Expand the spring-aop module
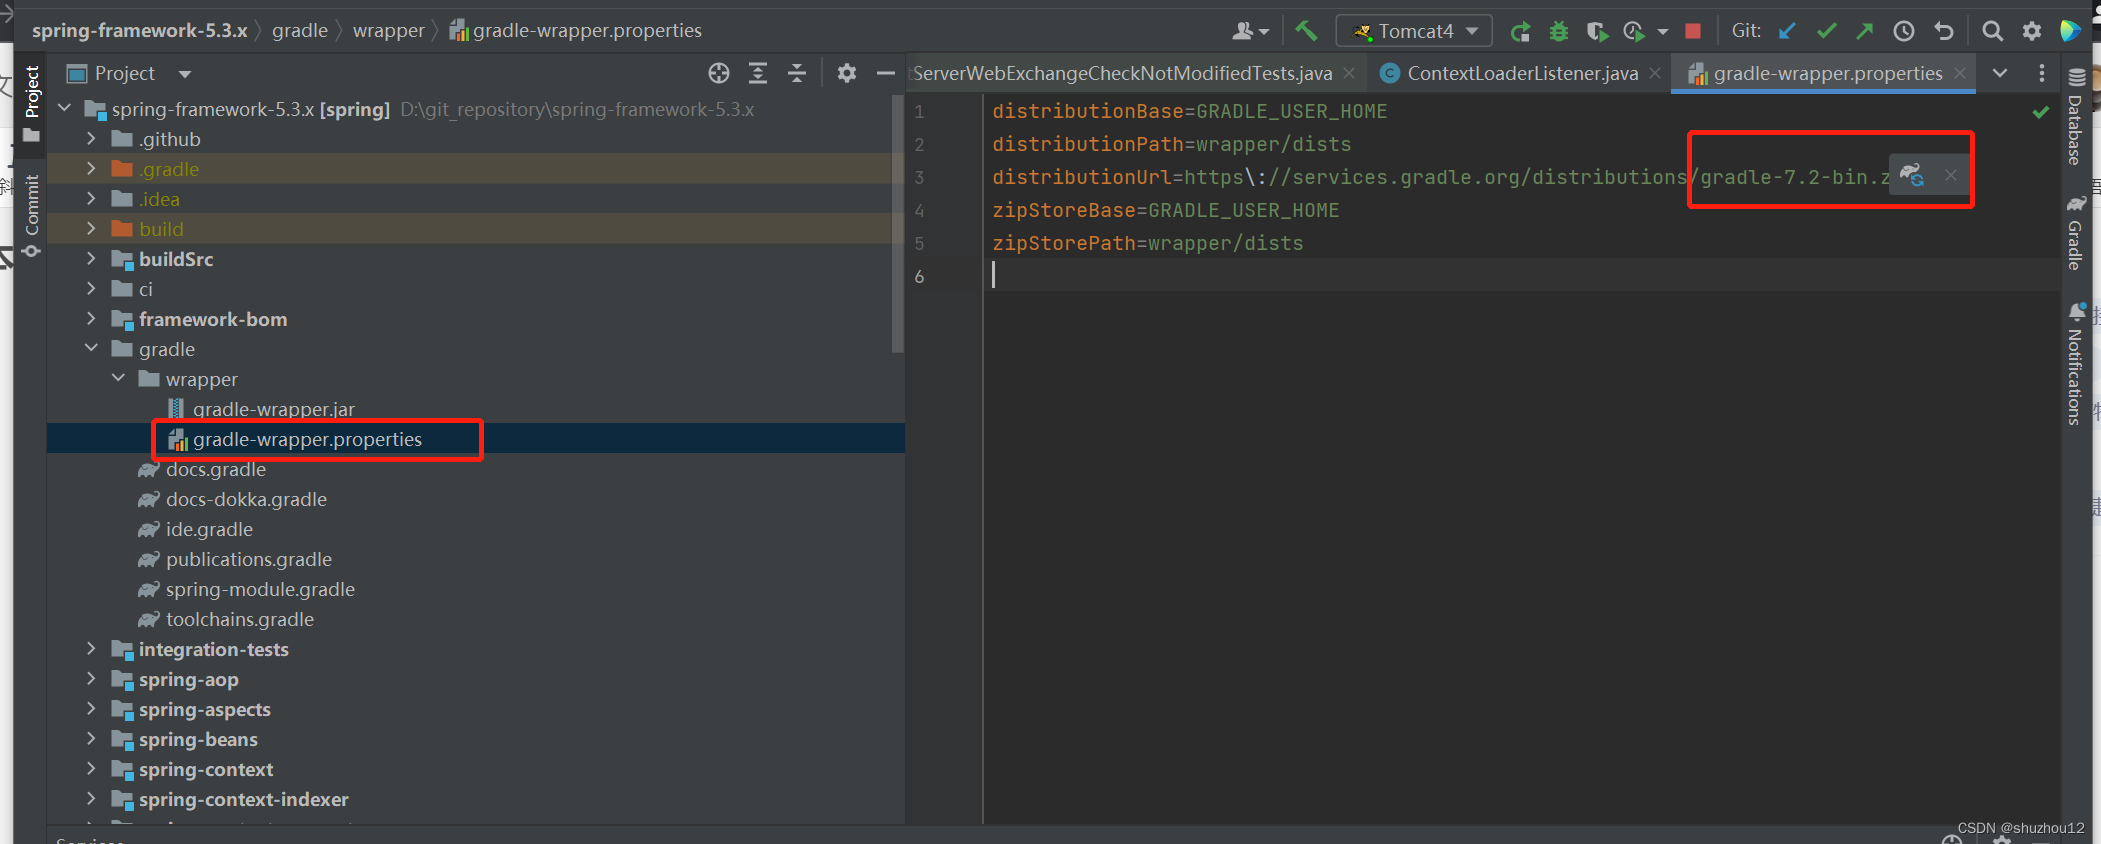This screenshot has height=844, width=2101. 91,678
